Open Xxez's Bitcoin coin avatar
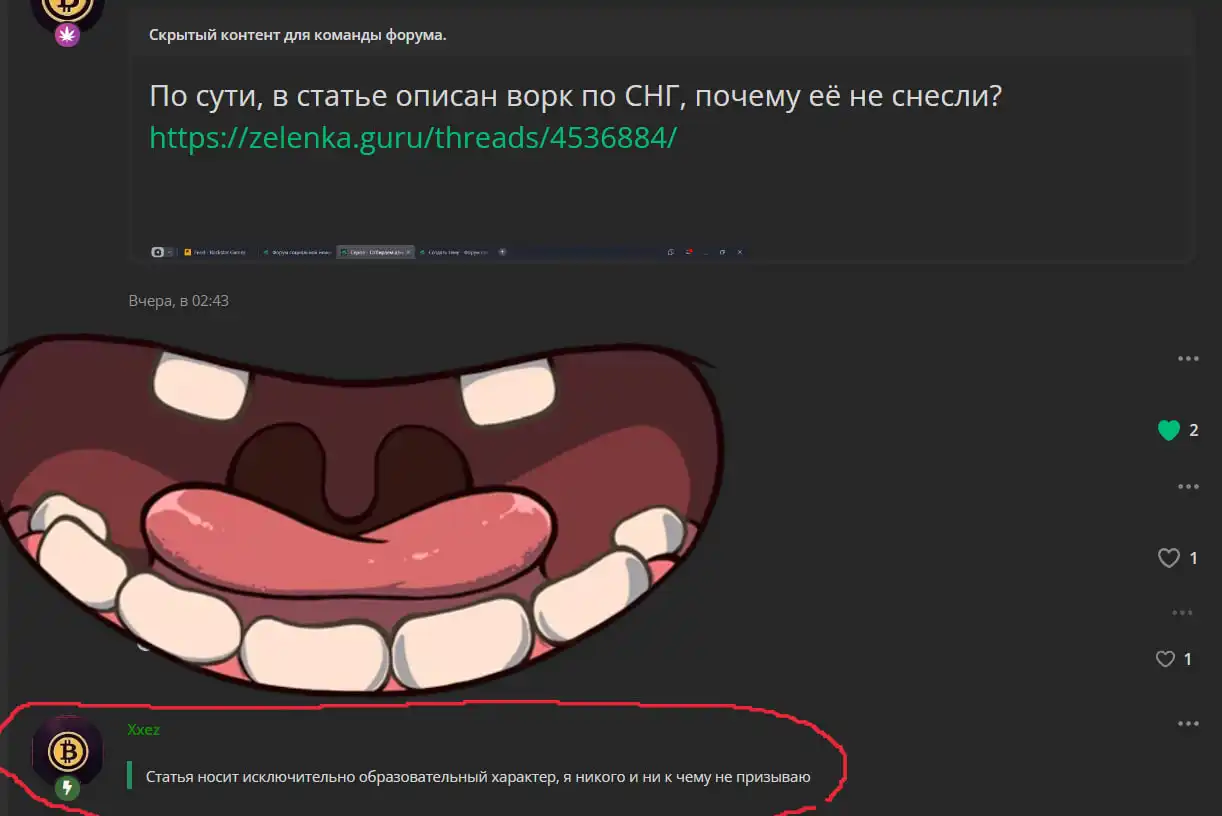 click(x=68, y=751)
